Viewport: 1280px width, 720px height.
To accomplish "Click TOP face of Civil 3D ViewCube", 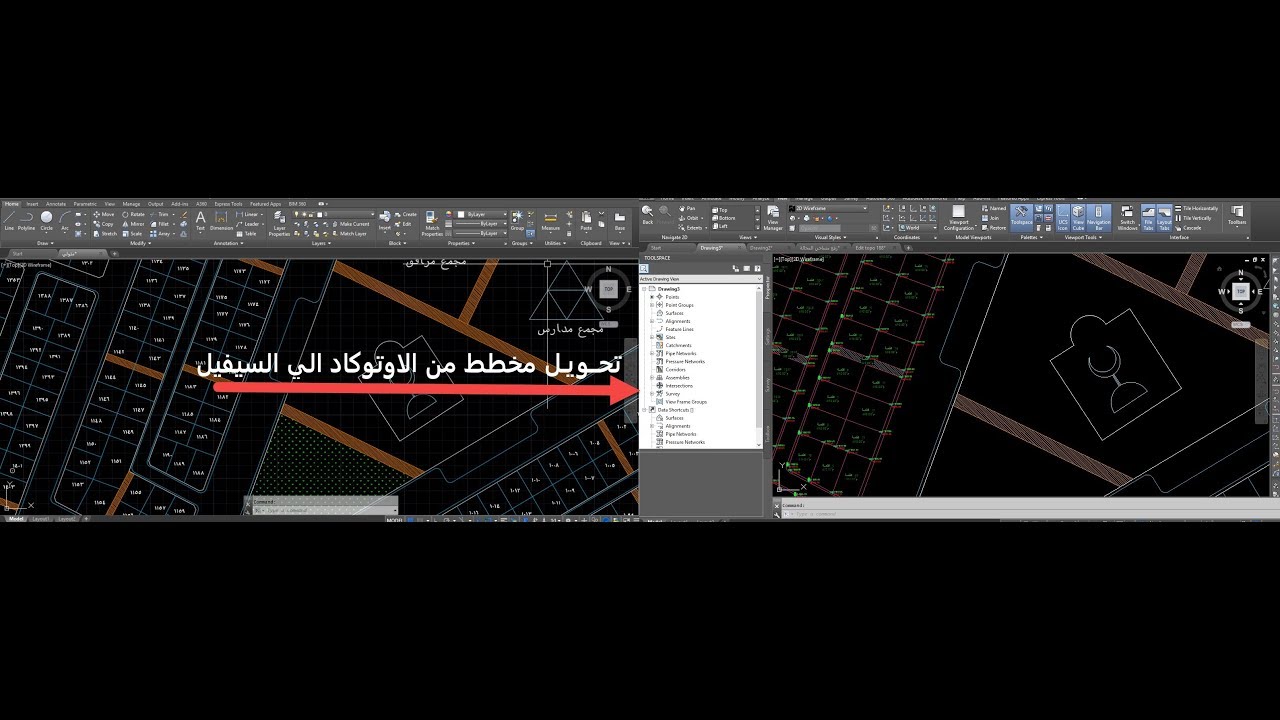I will 1241,291.
